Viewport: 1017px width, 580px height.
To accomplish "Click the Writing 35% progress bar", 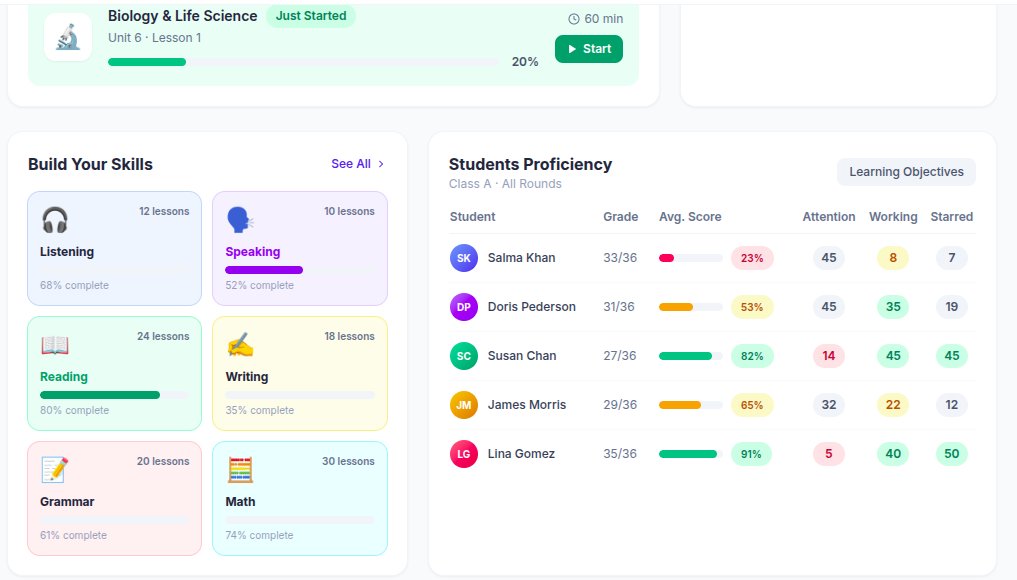I will 300,395.
